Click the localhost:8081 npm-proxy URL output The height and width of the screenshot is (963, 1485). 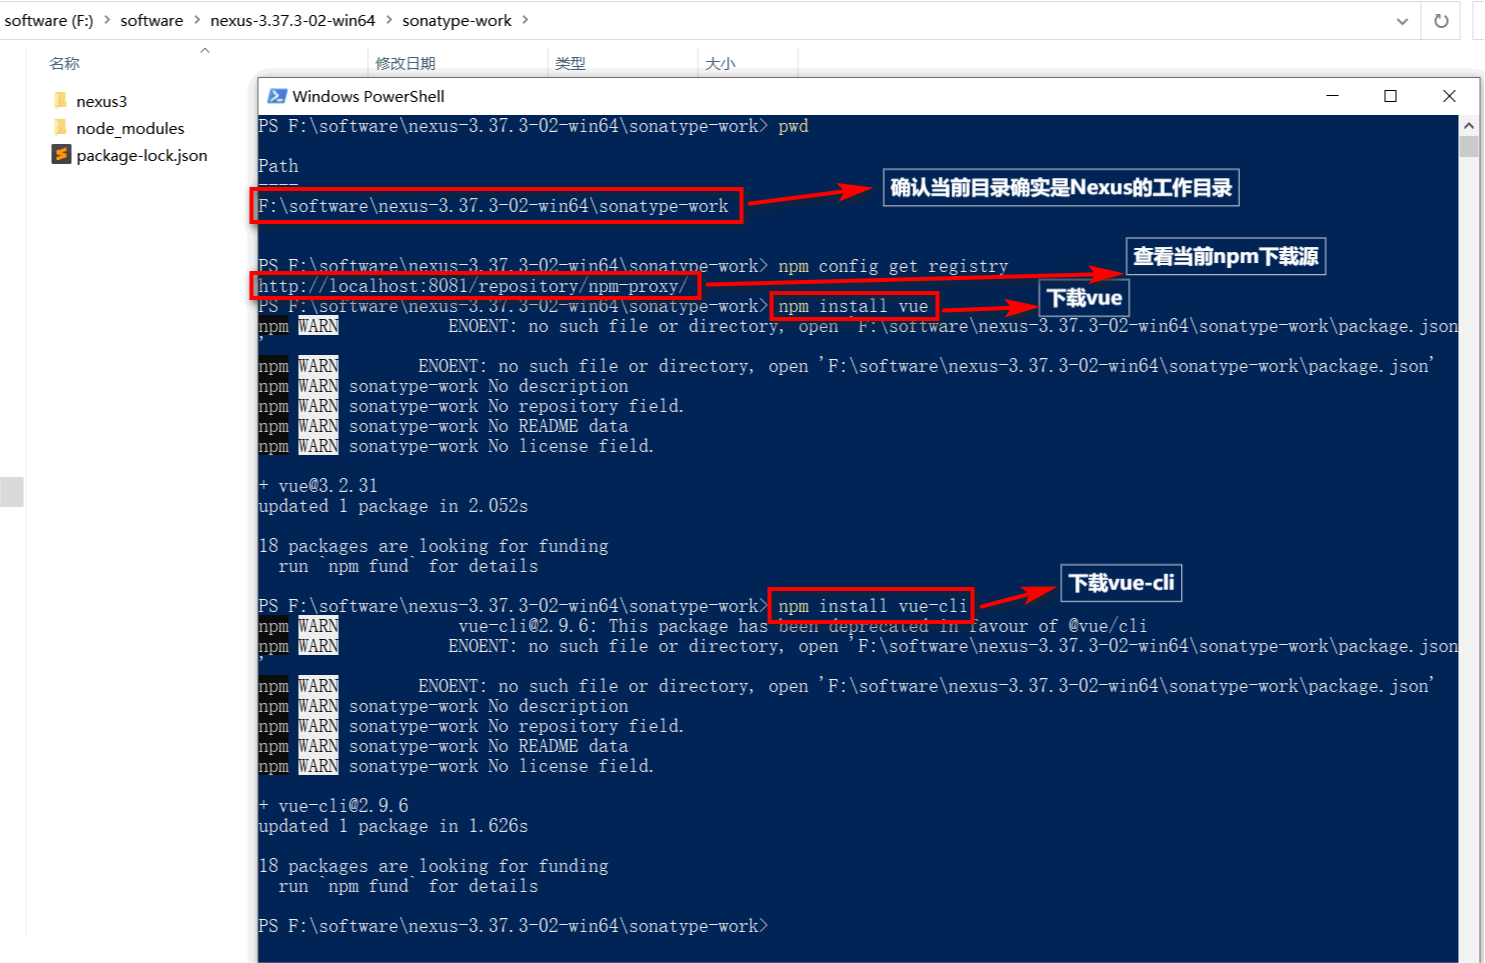tap(473, 286)
